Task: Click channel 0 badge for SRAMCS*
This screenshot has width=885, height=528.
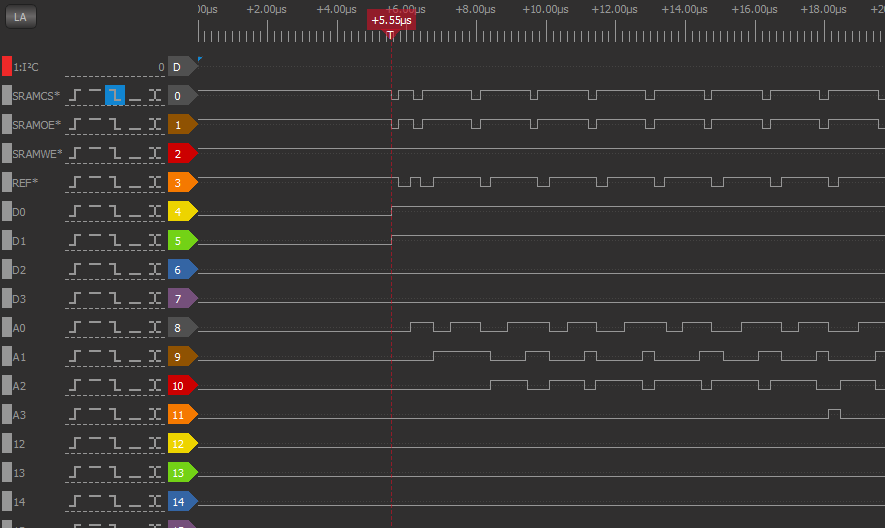Action: point(182,96)
